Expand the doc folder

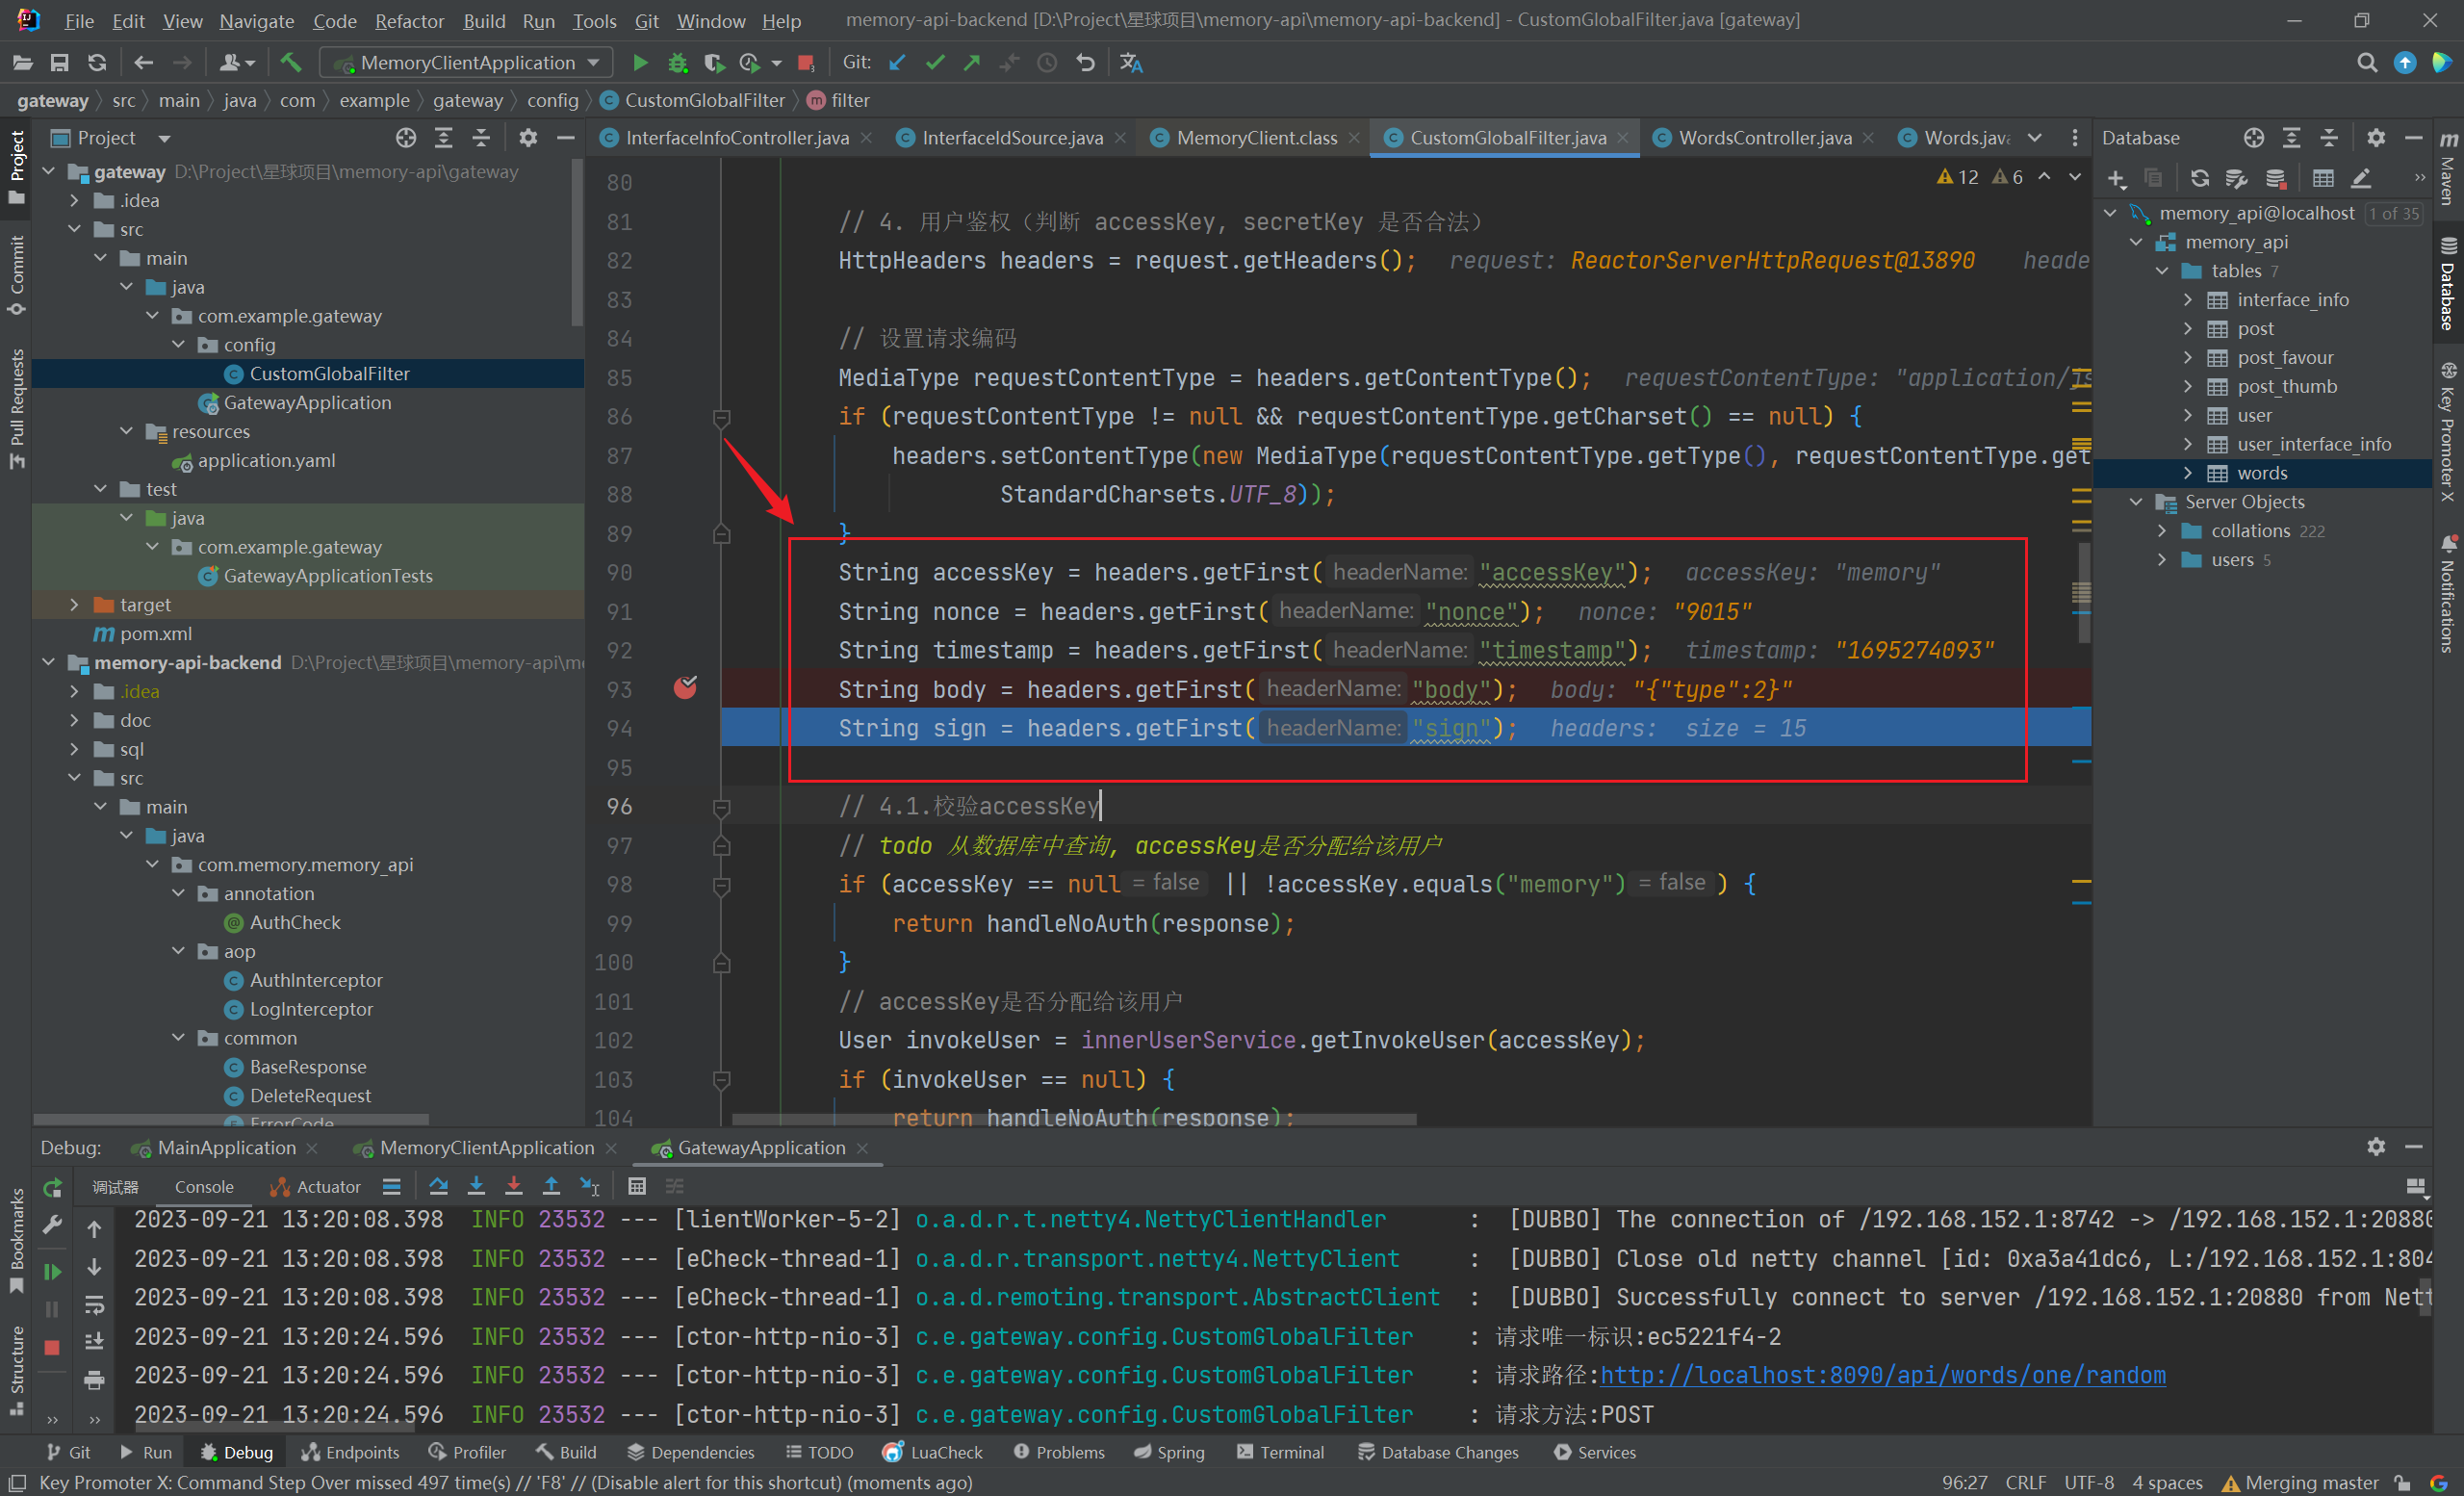[x=74, y=720]
